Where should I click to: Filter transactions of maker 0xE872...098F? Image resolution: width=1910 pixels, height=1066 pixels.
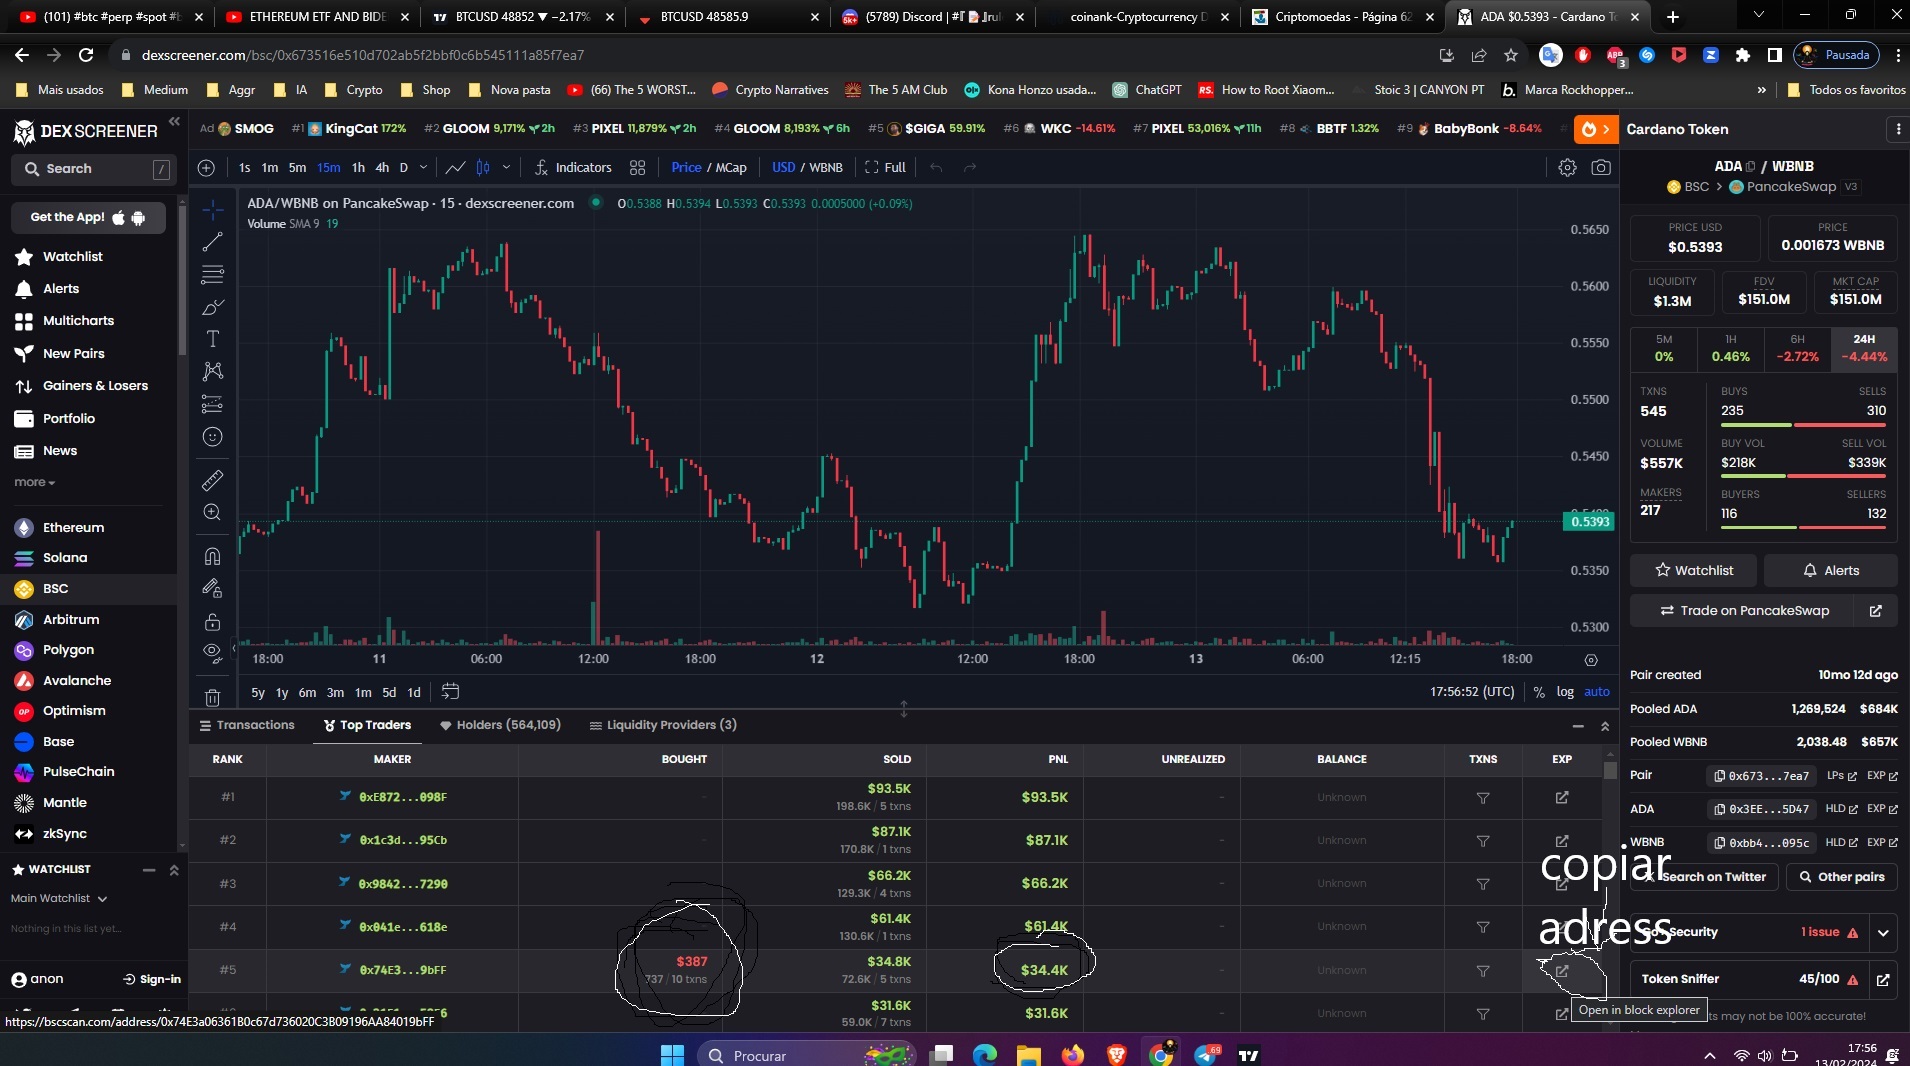[1483, 798]
